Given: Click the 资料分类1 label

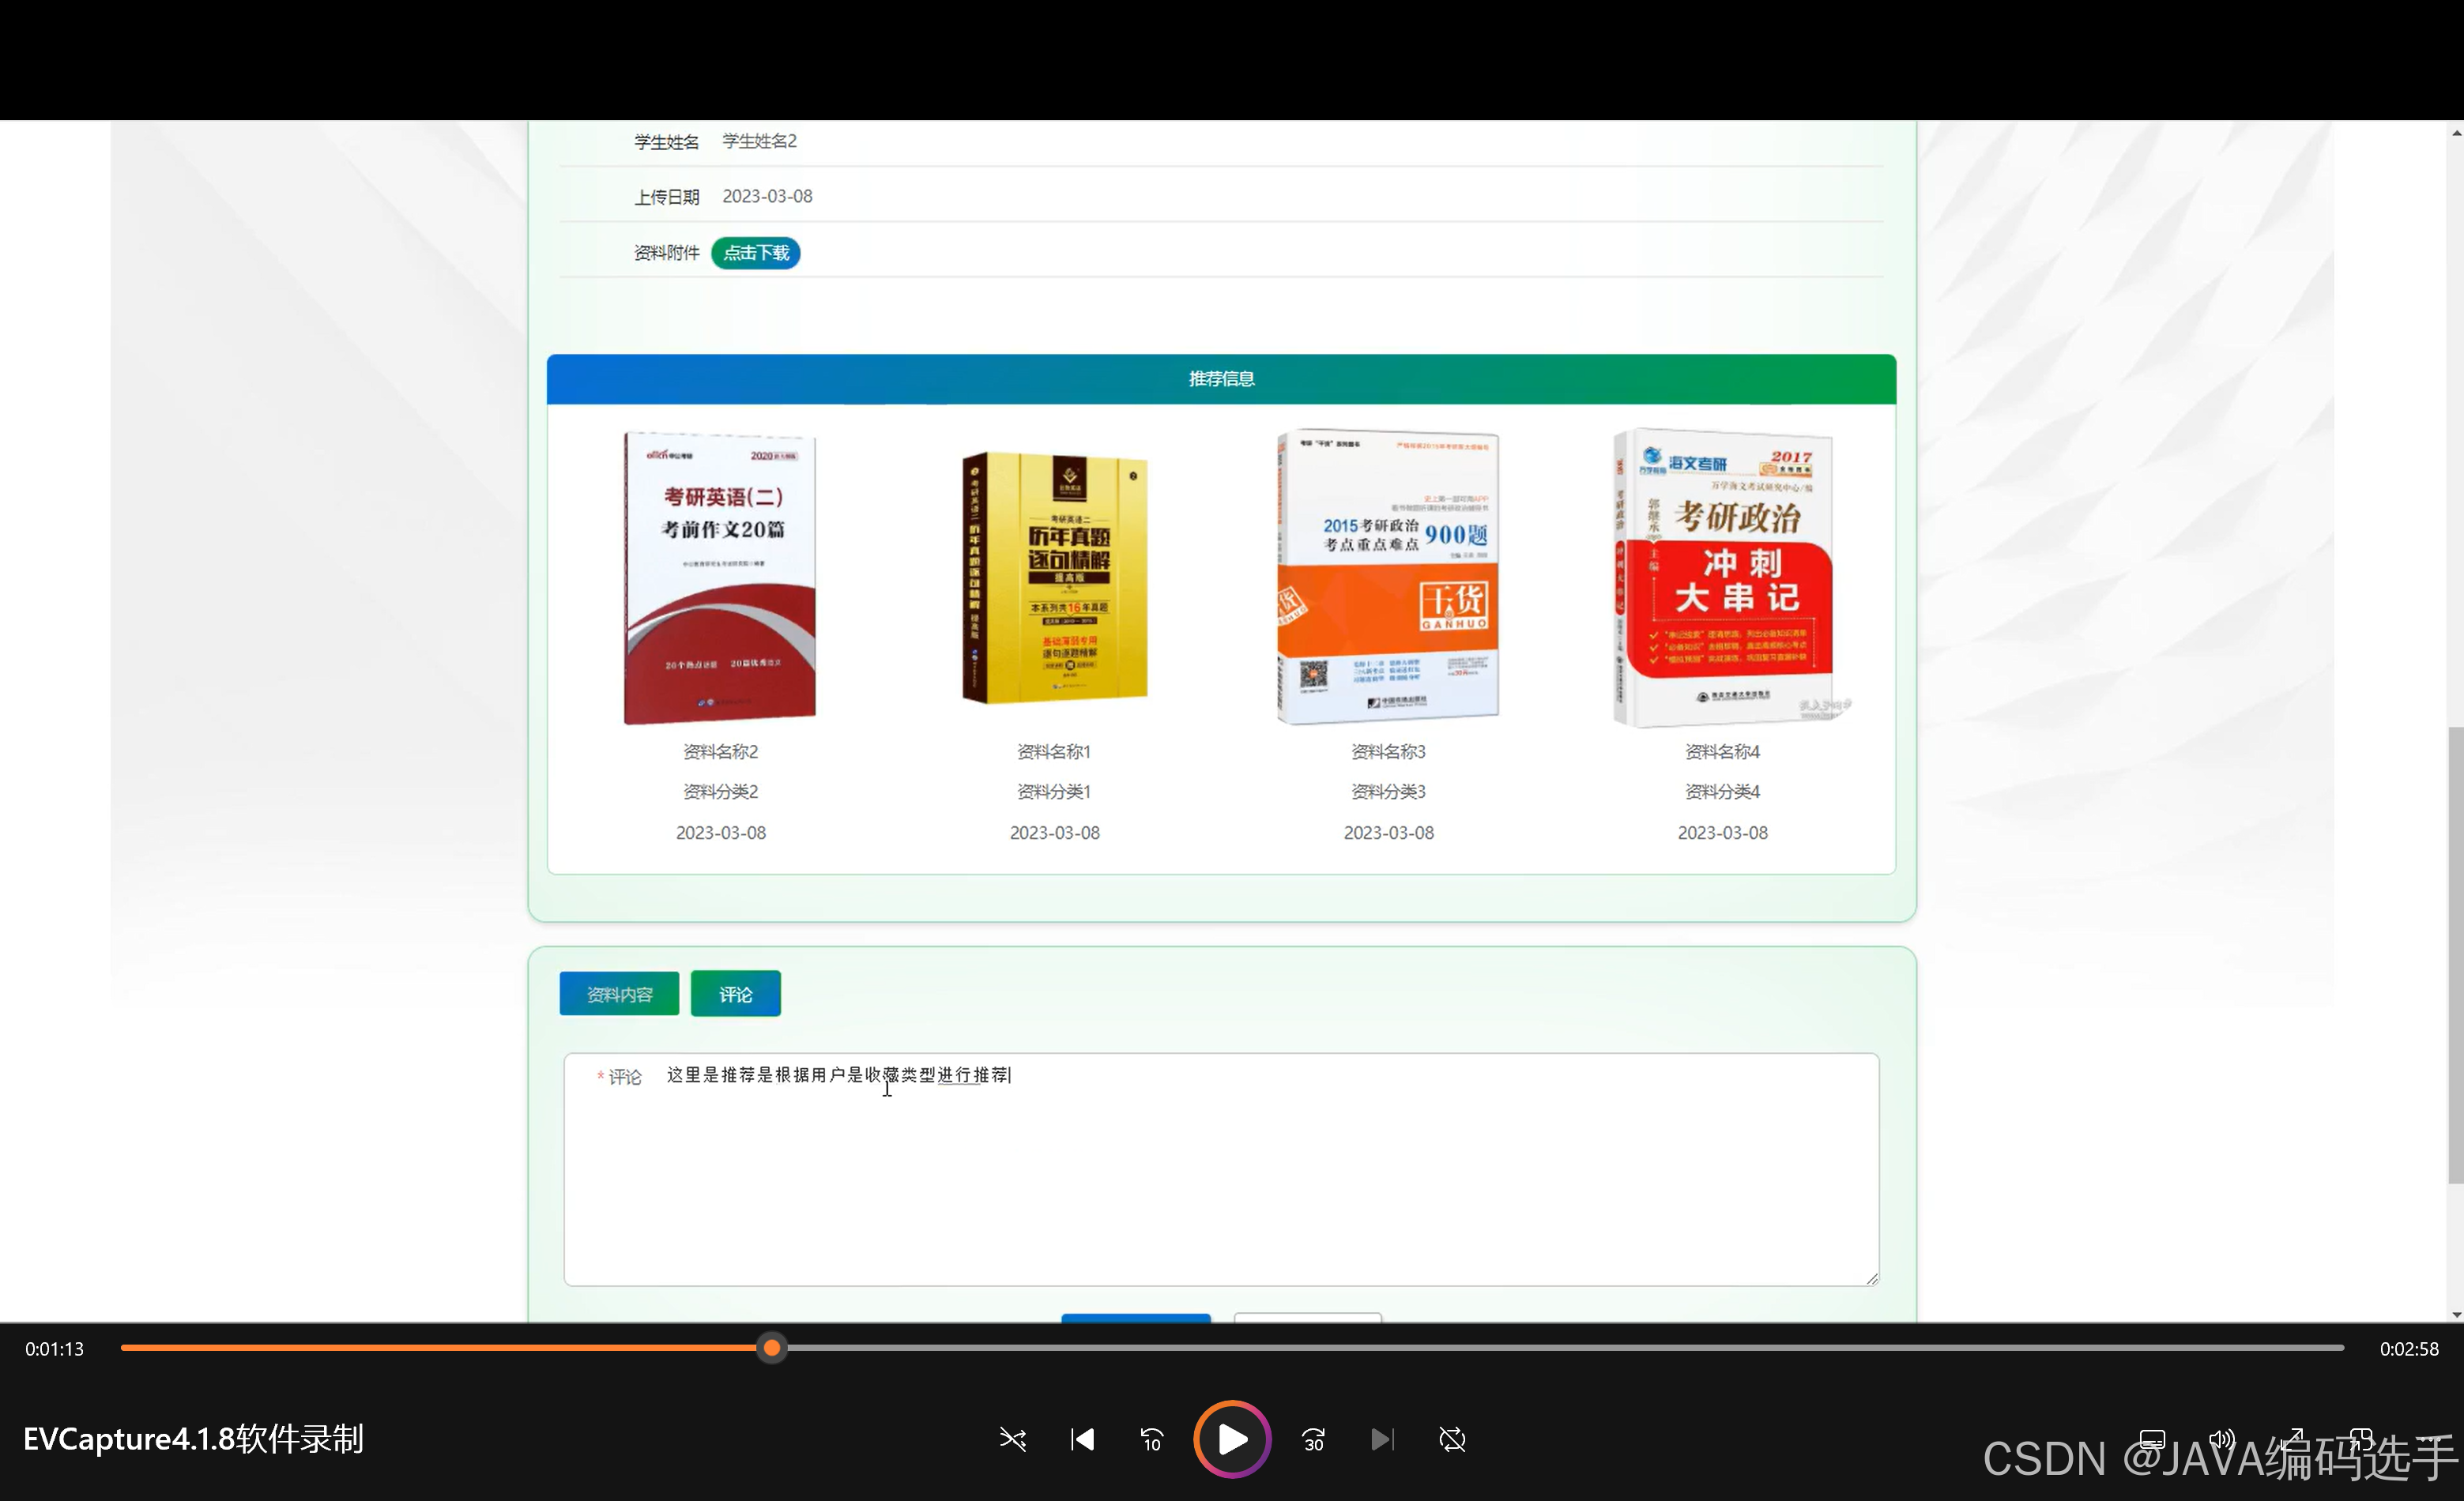Looking at the screenshot, I should (x=1054, y=791).
